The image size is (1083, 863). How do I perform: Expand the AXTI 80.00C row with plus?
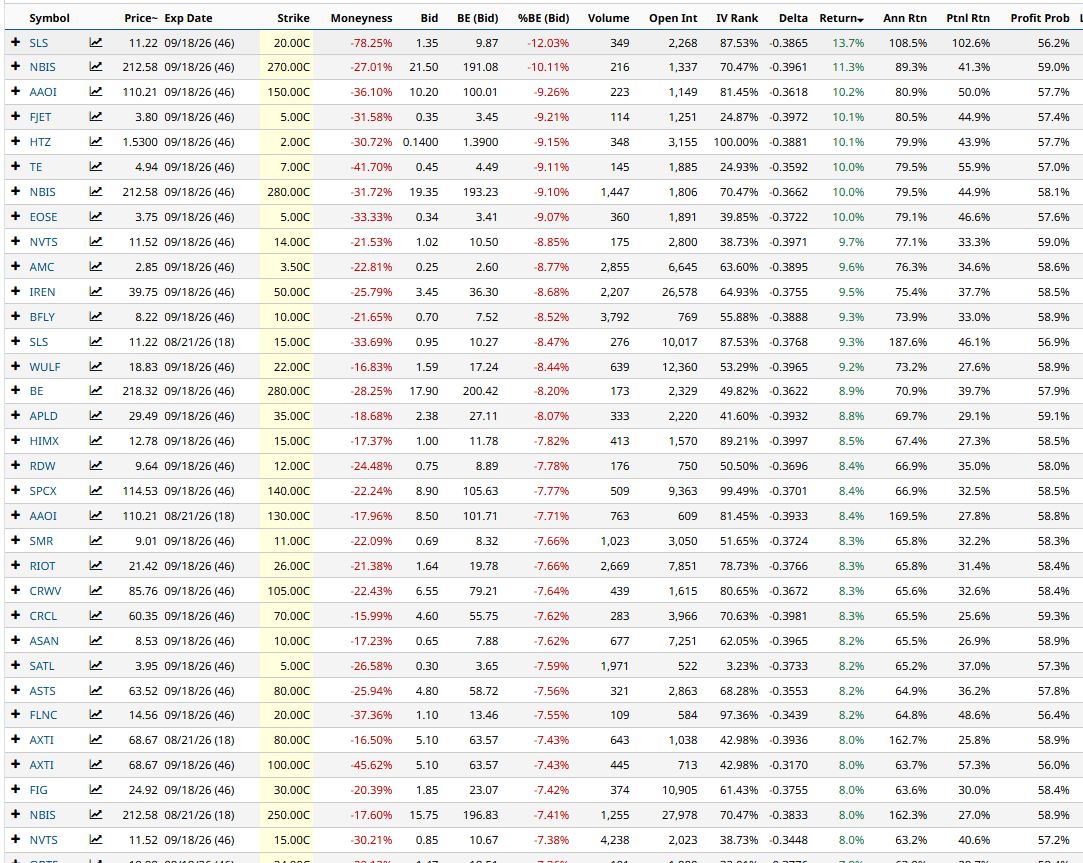tap(16, 739)
